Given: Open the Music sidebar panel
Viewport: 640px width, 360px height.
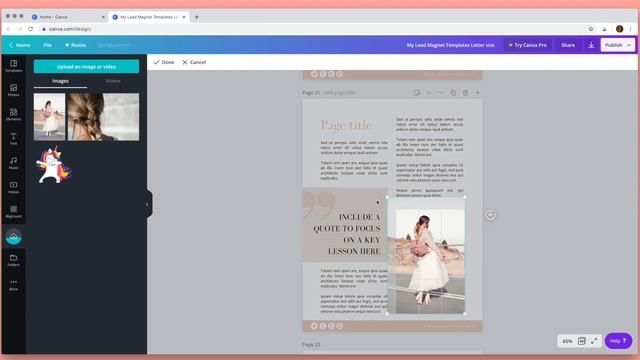Looking at the screenshot, I should point(13,163).
